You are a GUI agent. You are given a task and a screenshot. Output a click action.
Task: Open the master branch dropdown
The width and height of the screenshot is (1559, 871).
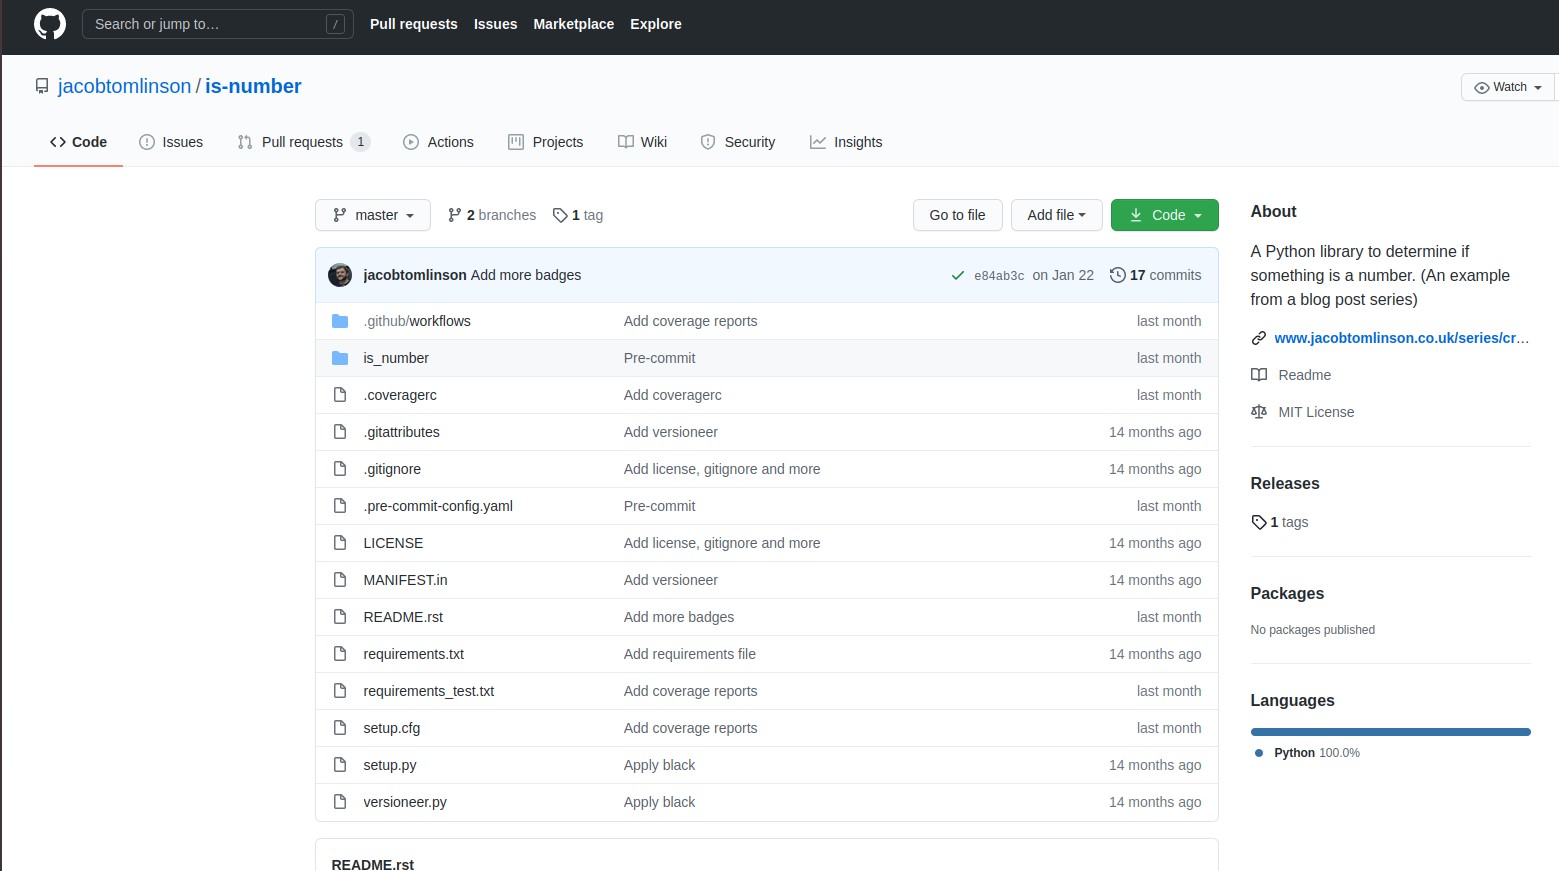[373, 215]
